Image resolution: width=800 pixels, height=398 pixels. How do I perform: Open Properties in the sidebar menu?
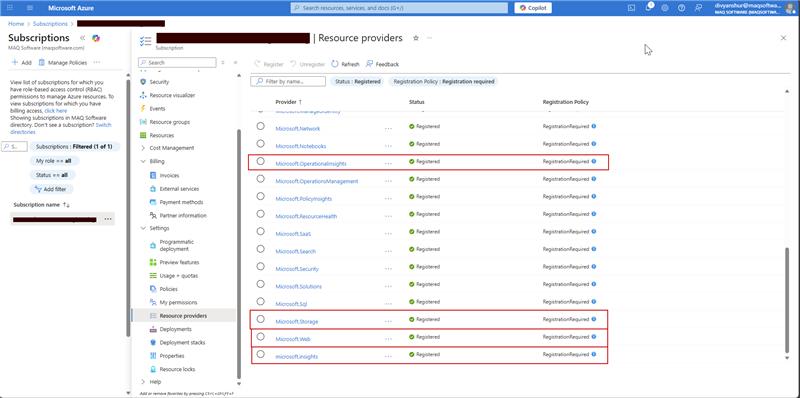(x=172, y=356)
